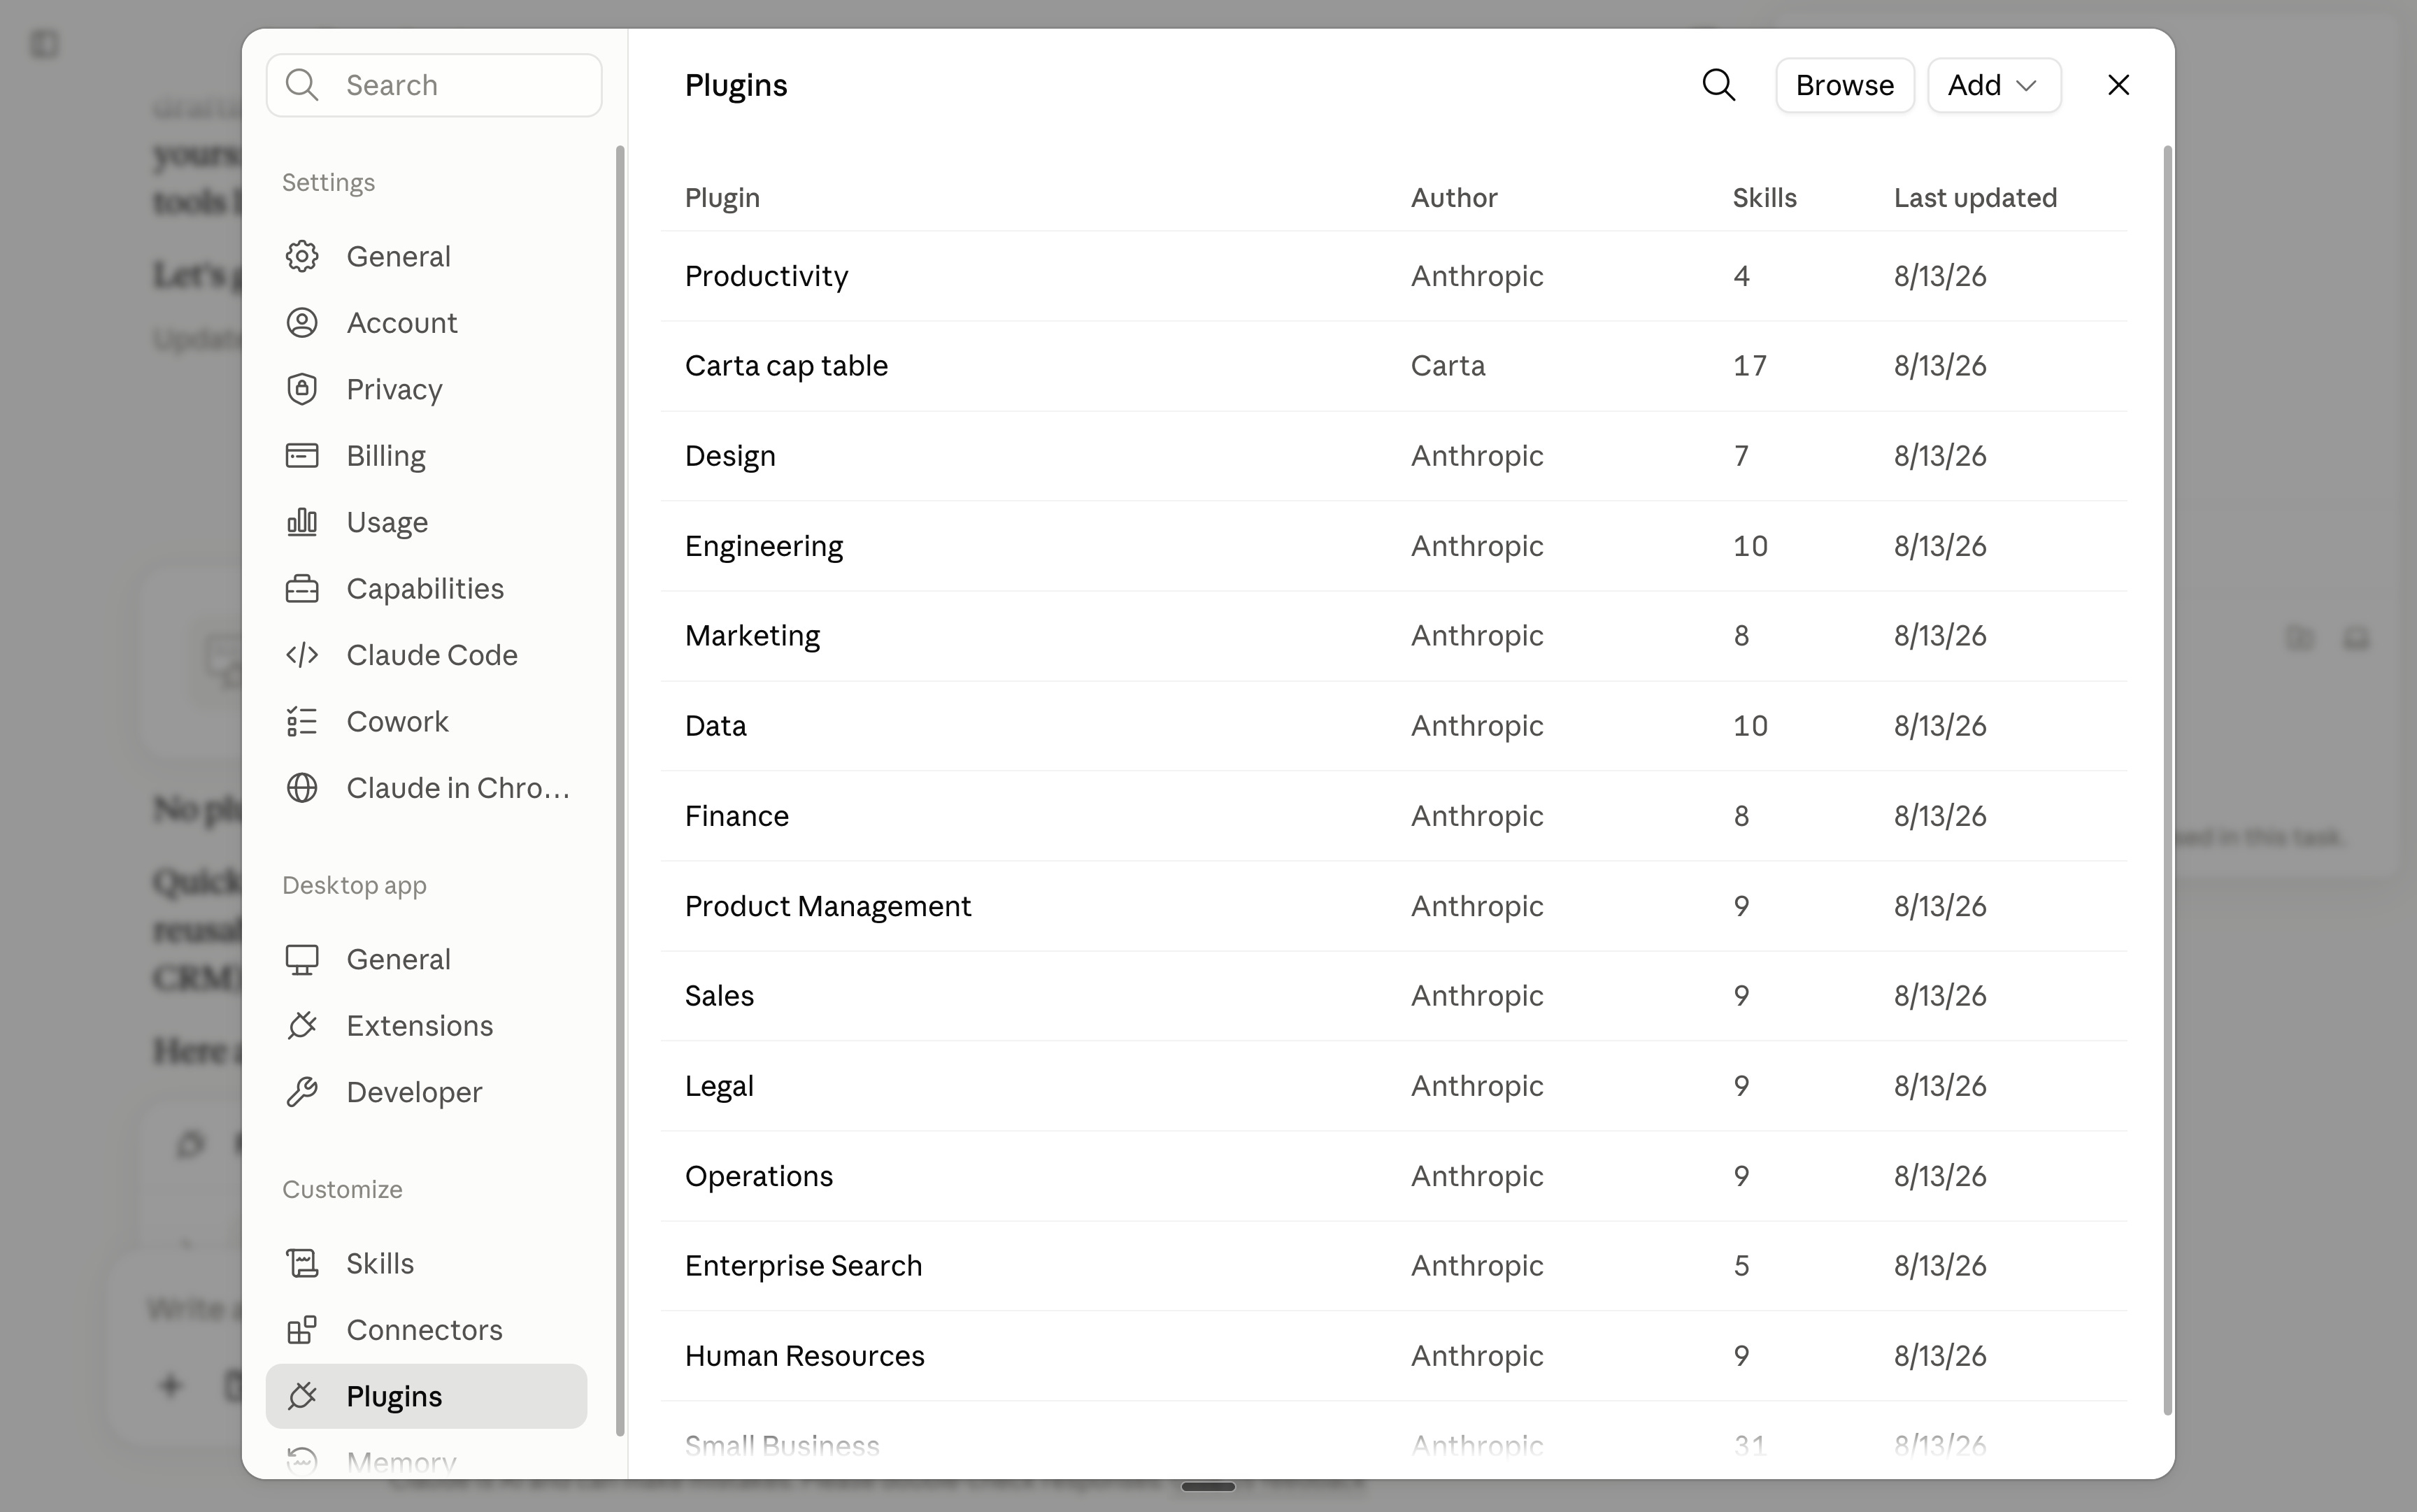Click the Developer wrench icon
Viewport: 2417px width, 1512px height.
[302, 1092]
